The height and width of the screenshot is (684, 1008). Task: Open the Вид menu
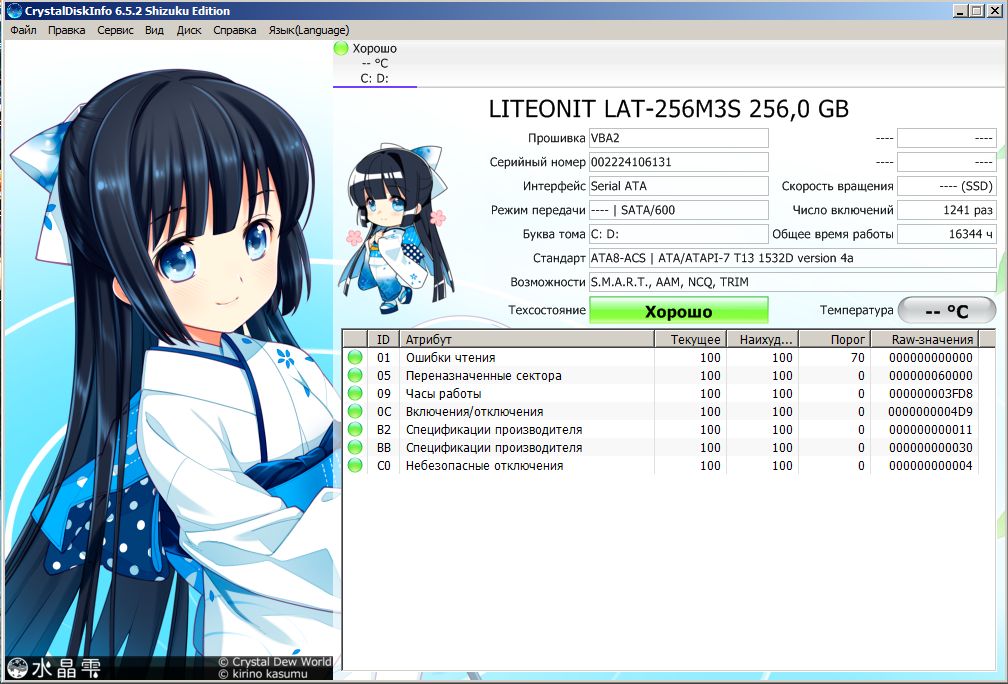pyautogui.click(x=154, y=30)
